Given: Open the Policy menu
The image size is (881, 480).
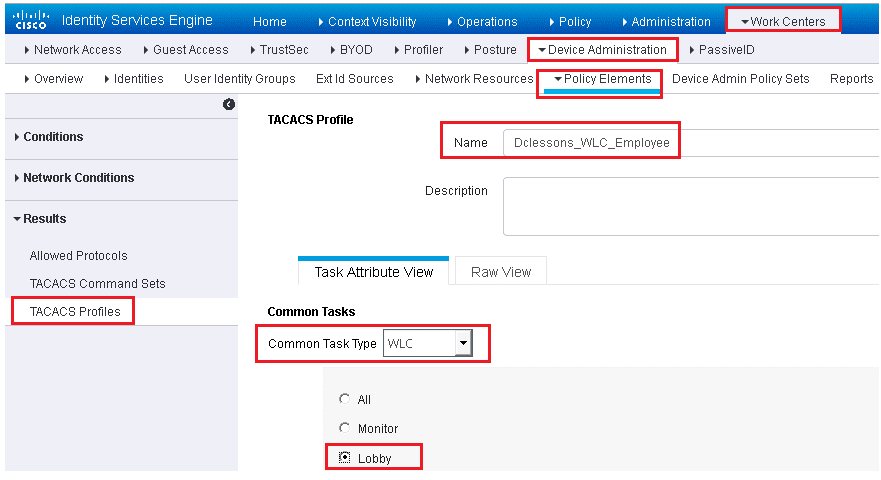Looking at the screenshot, I should point(570,21).
